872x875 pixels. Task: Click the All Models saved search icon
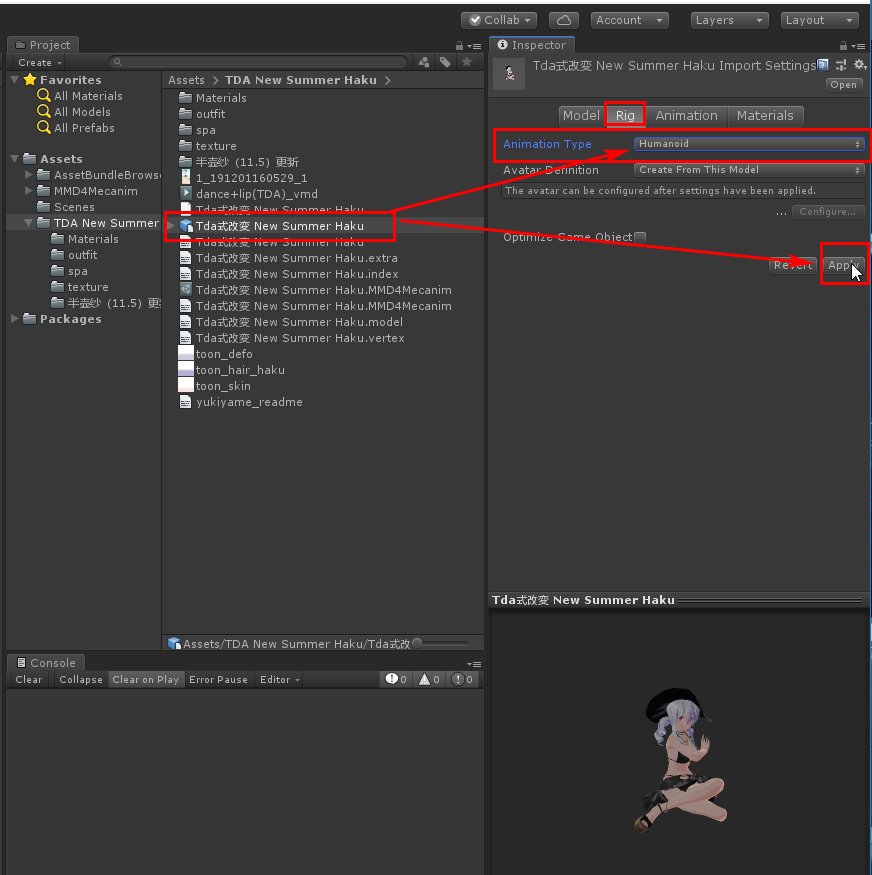(44, 112)
